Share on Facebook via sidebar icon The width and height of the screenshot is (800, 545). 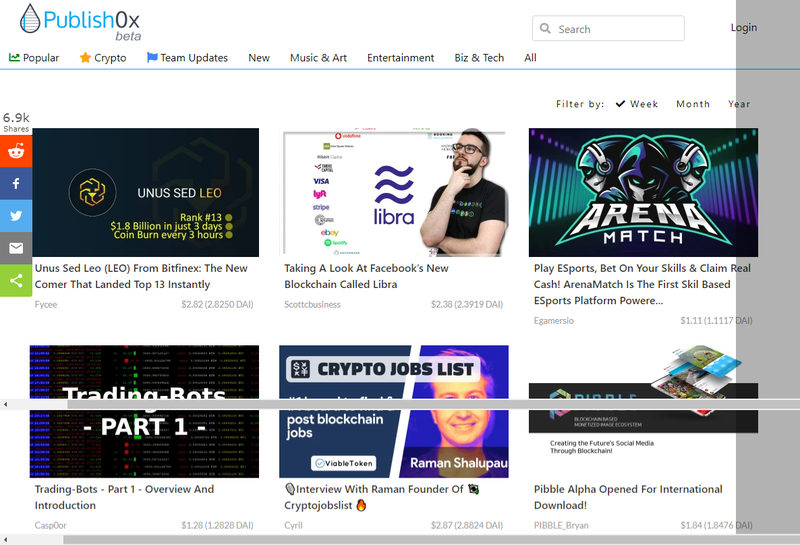click(x=16, y=183)
